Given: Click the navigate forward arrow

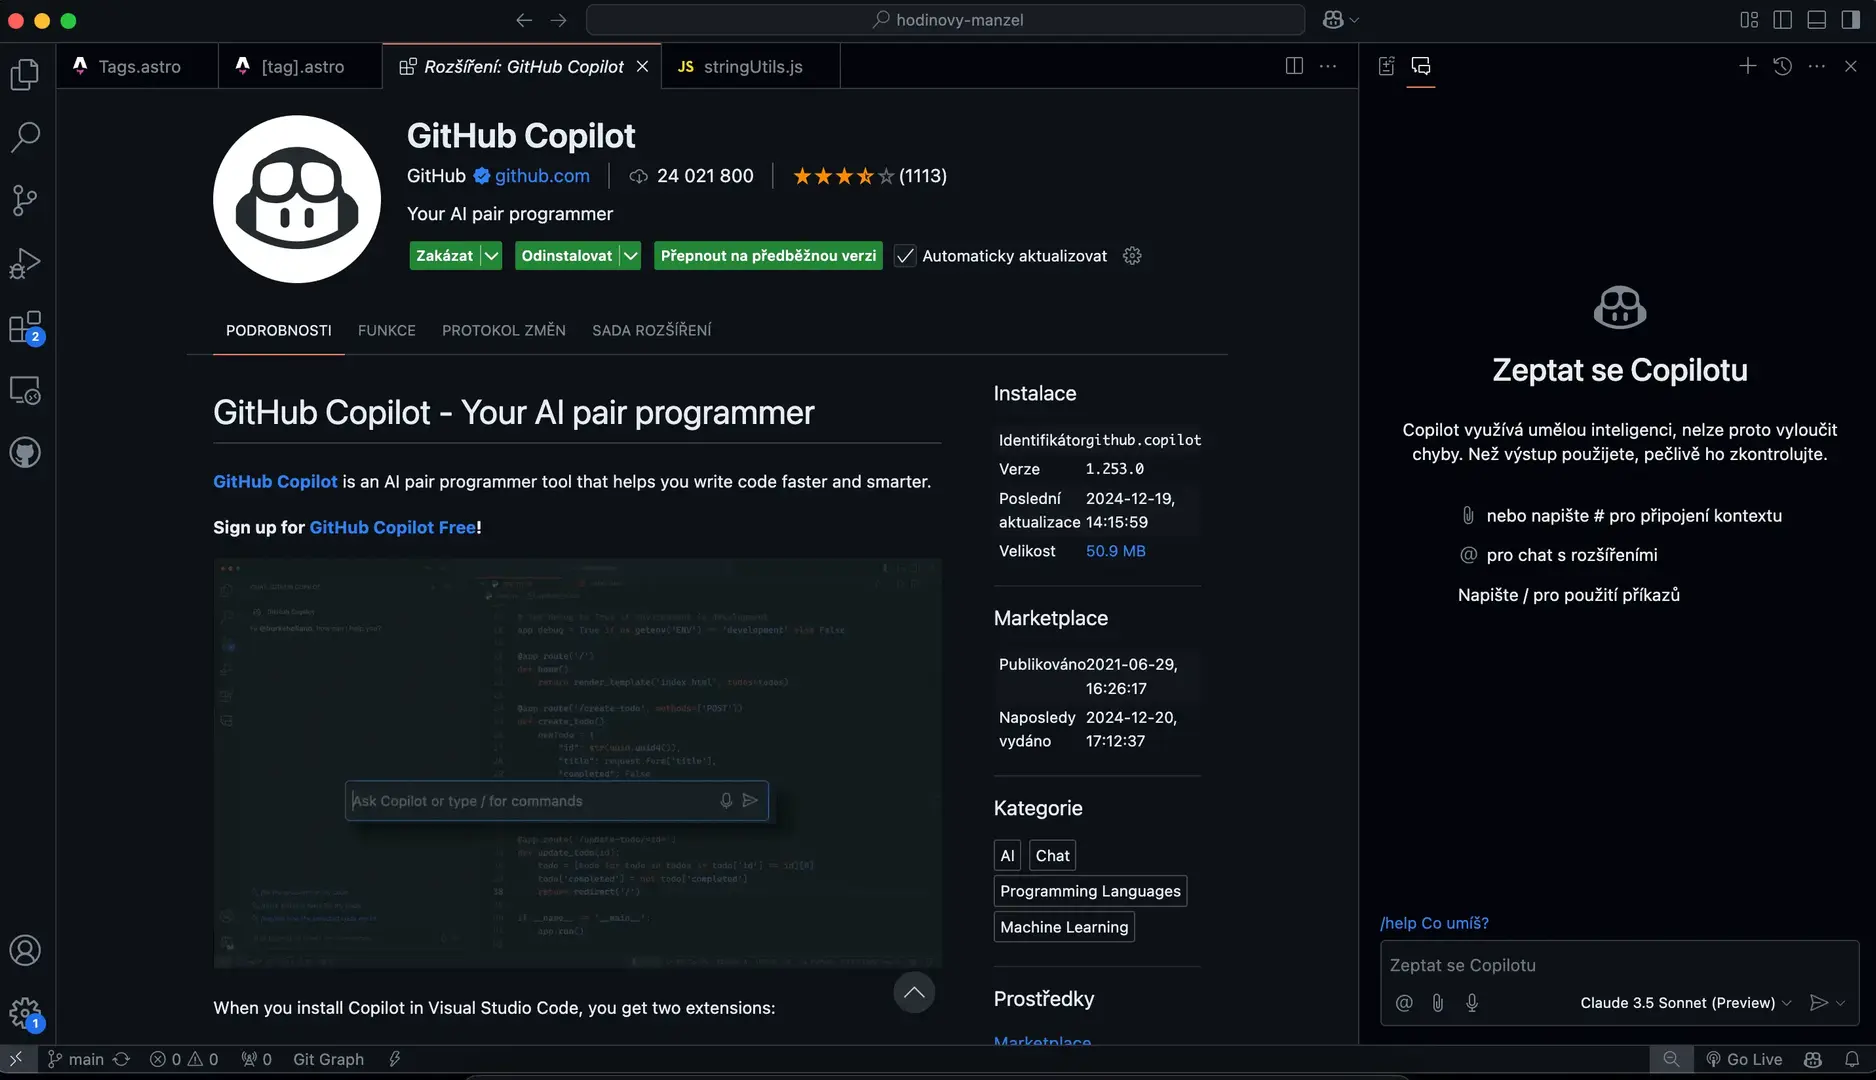Looking at the screenshot, I should click(558, 20).
